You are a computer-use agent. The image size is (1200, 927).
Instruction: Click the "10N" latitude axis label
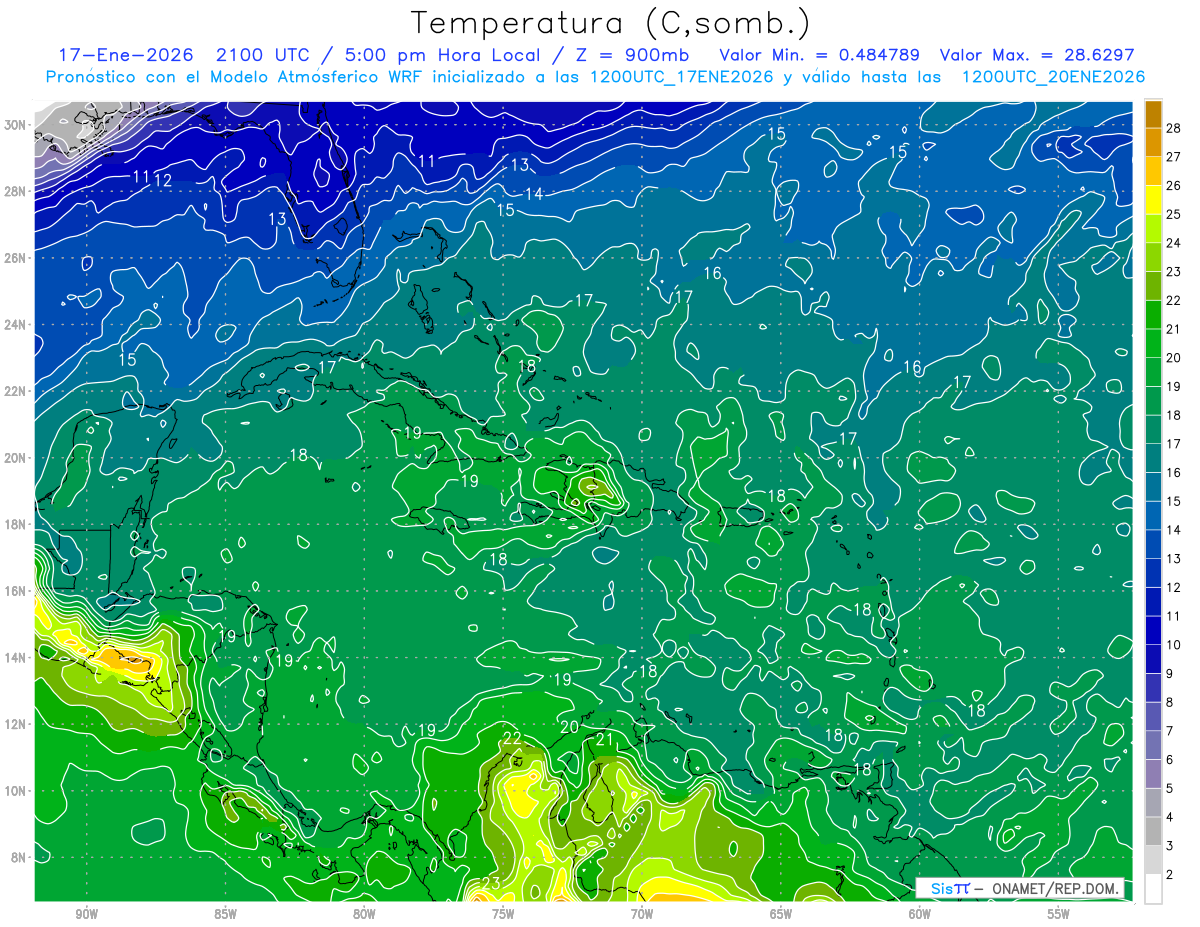(x=17, y=790)
